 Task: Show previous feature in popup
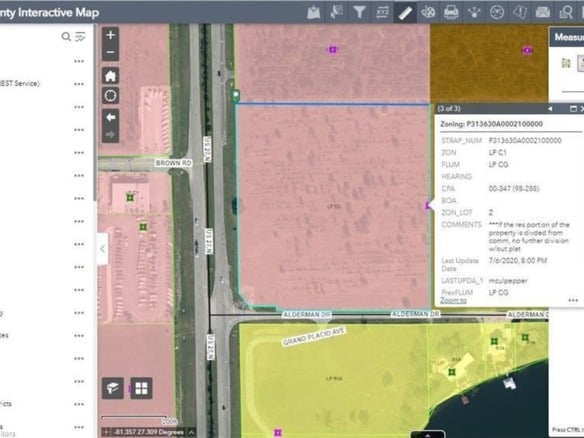(550, 109)
